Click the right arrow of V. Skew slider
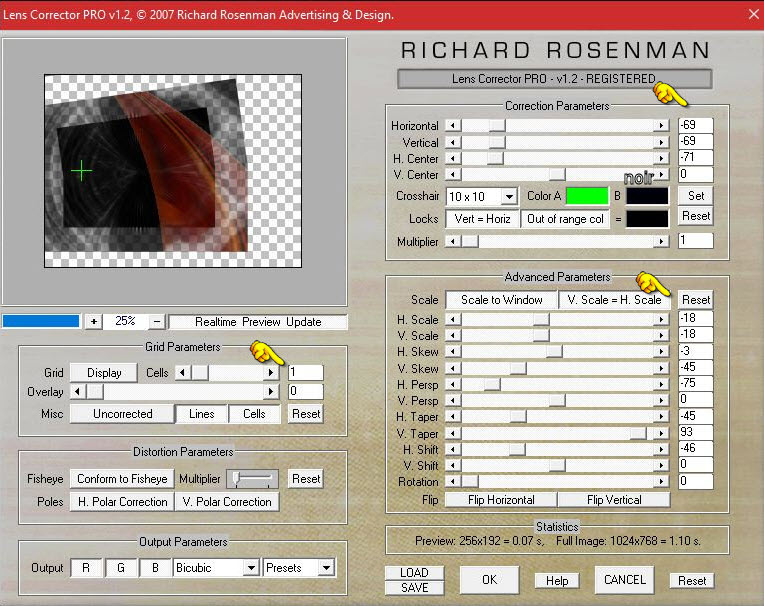This screenshot has height=606, width=764. click(x=661, y=368)
